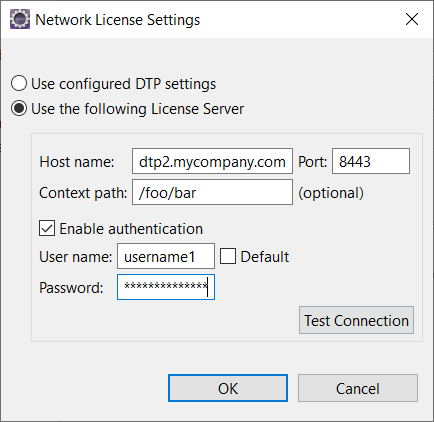Click the Port: label text

tap(312, 162)
